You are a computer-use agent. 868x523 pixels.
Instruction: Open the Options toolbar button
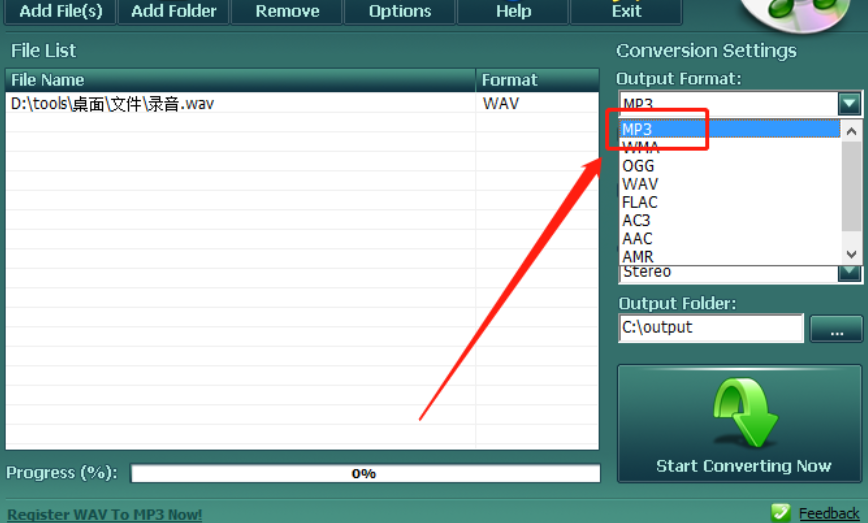point(400,12)
